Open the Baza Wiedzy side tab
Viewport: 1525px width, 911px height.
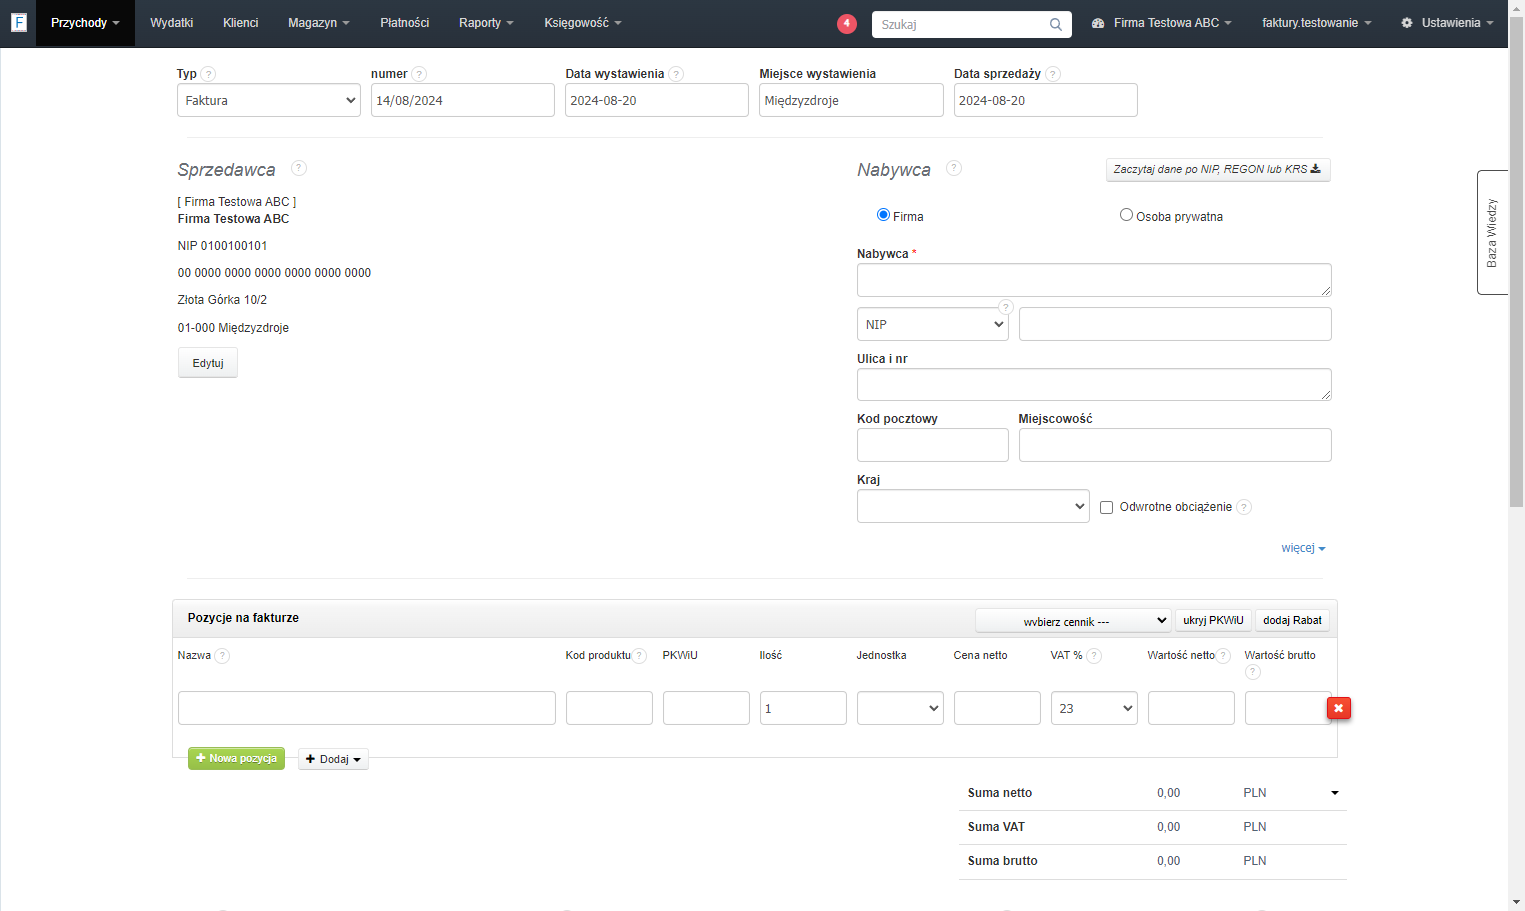point(1492,232)
